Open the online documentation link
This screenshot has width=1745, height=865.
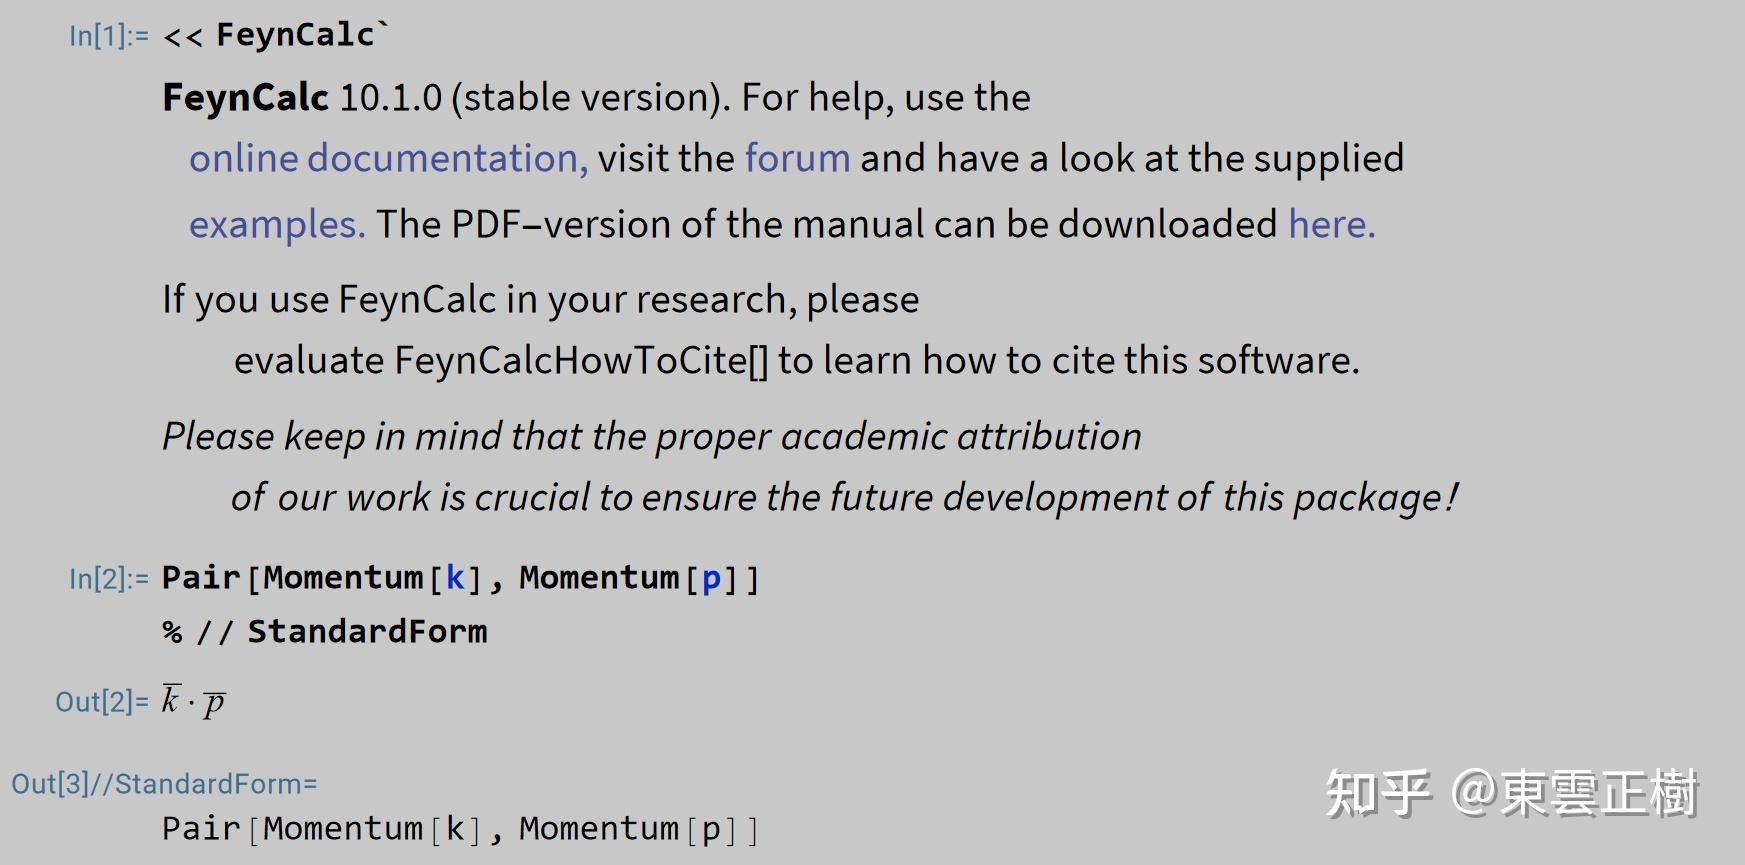[x=389, y=159]
